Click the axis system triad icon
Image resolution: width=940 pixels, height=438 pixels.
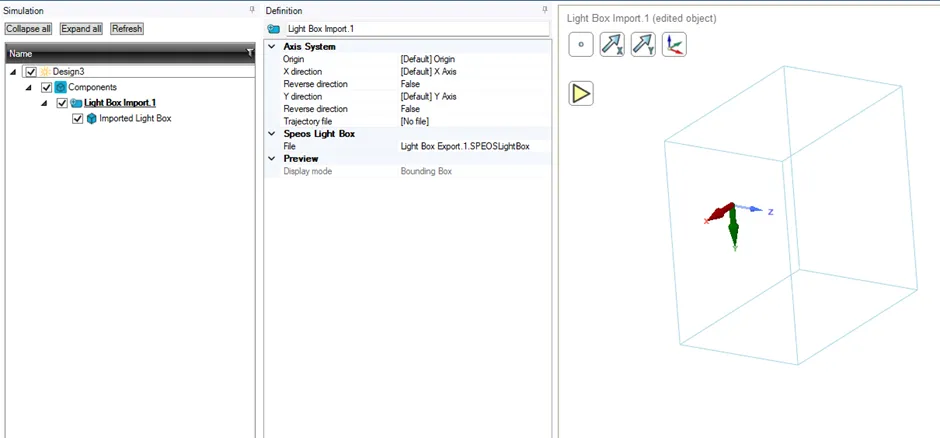click(x=674, y=45)
